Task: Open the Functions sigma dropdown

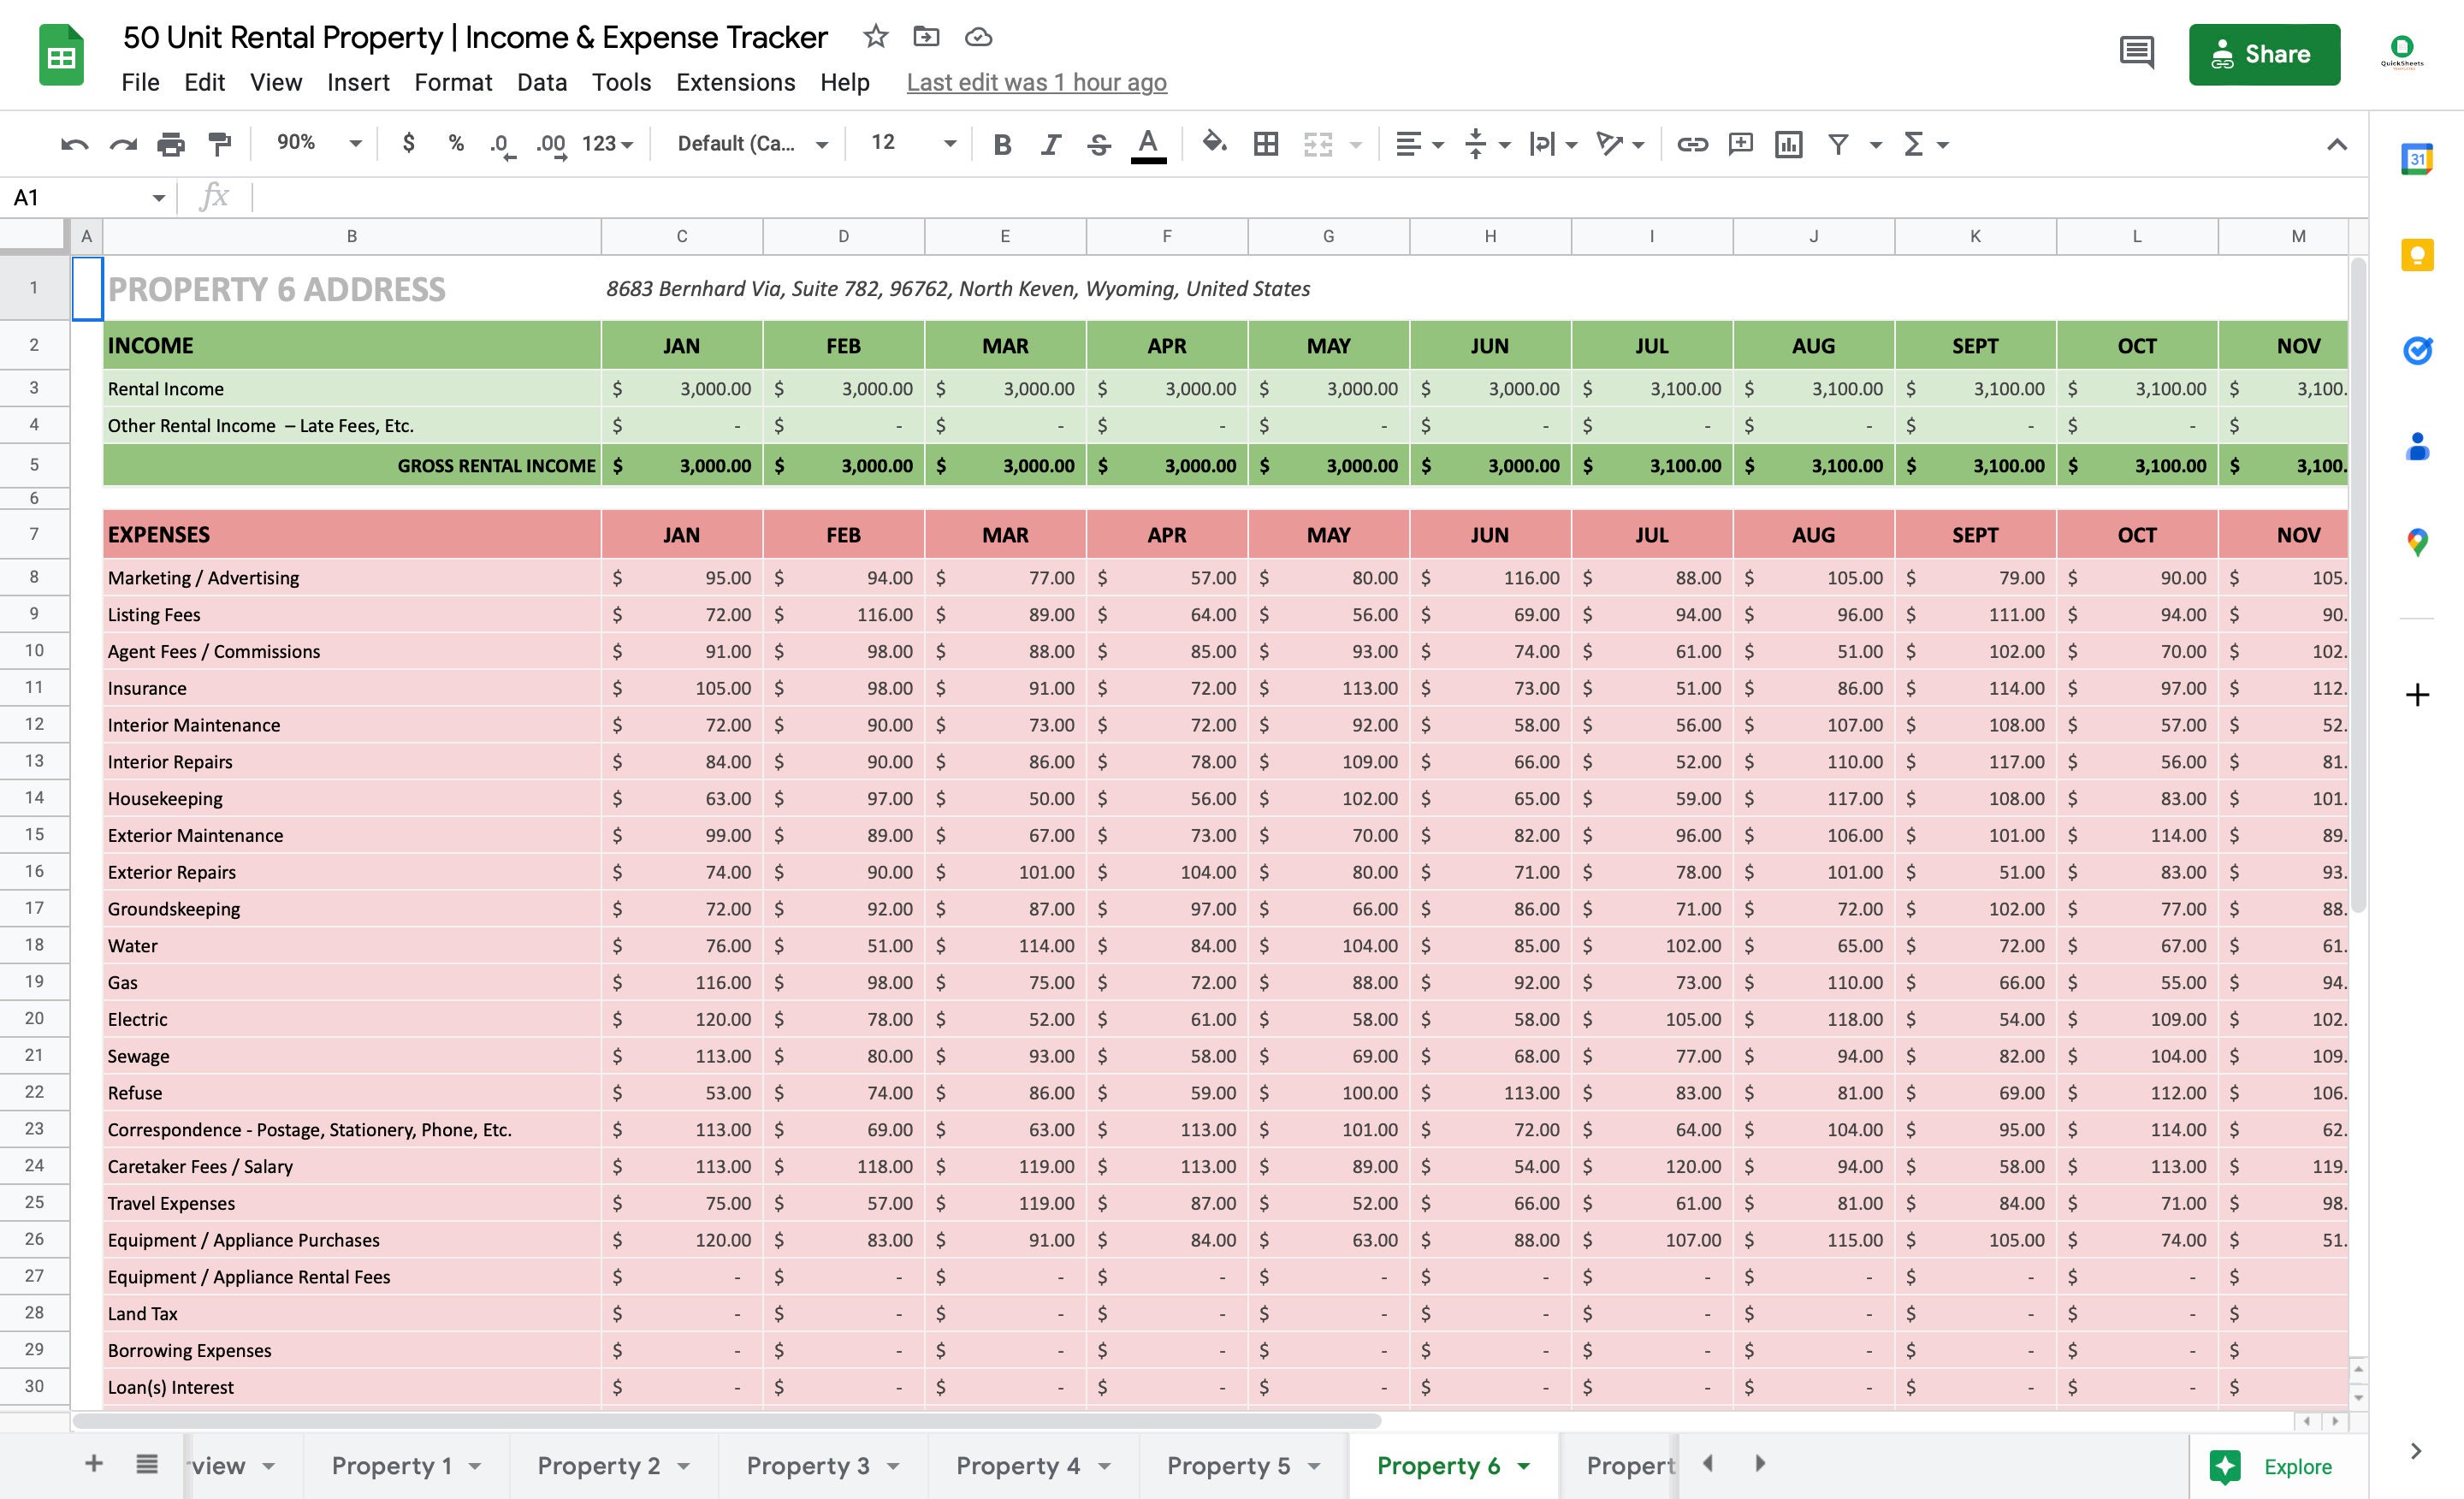Action: pyautogui.click(x=1925, y=145)
